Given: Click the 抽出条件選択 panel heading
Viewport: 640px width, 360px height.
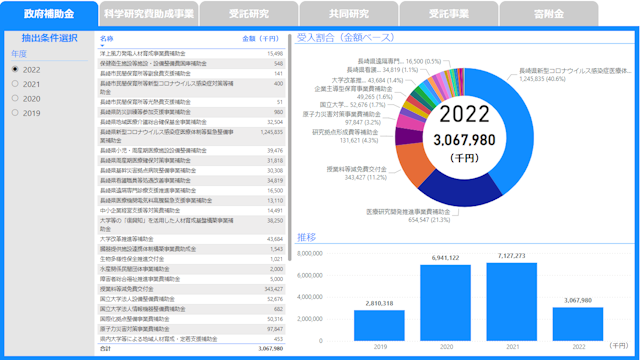Looking at the screenshot, I should (49, 38).
